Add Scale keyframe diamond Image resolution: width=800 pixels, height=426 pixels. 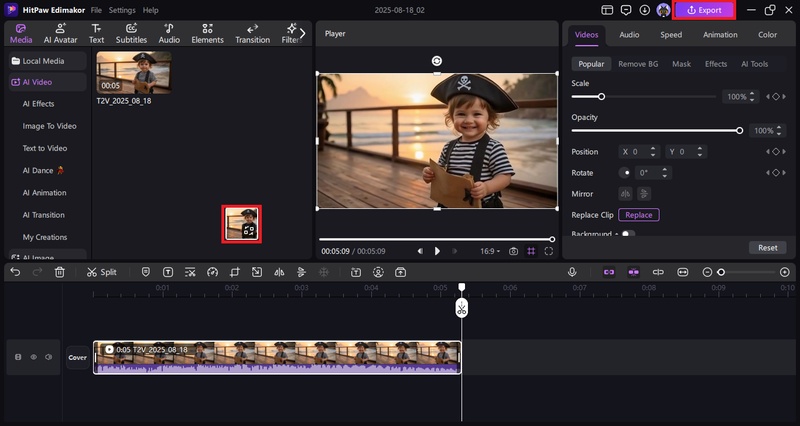point(776,96)
